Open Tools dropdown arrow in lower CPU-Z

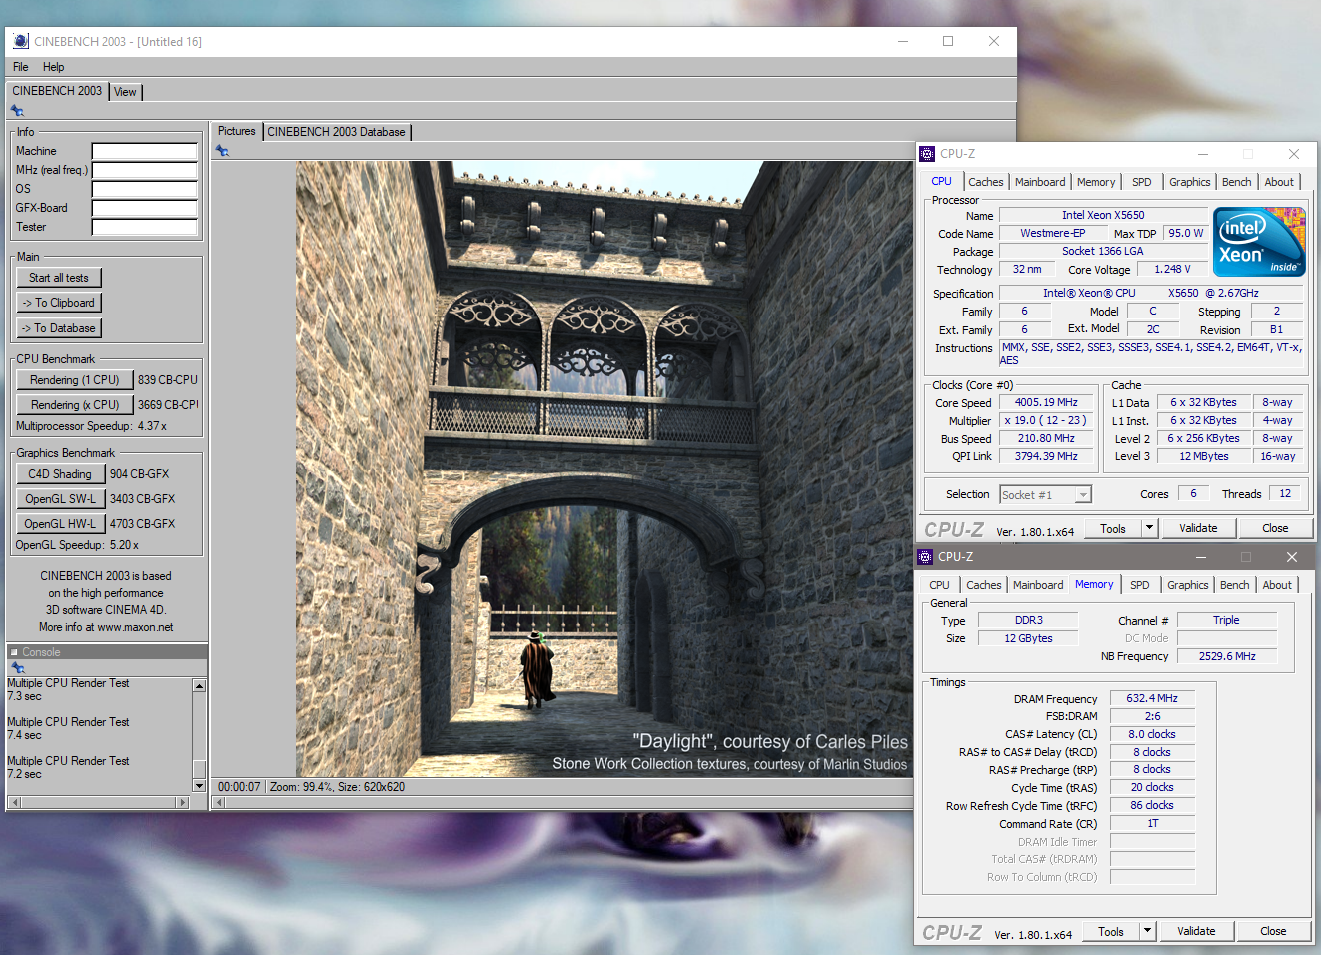coord(1147,931)
